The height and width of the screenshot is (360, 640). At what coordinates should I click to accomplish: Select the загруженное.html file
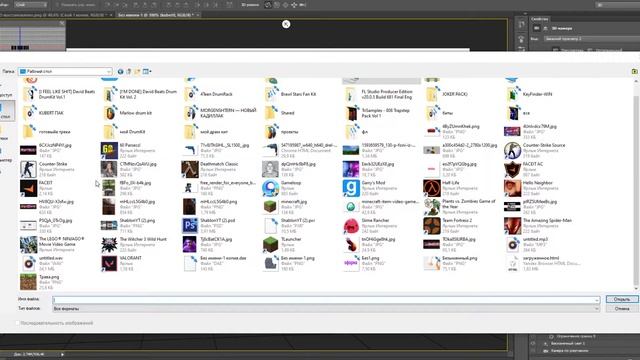543,263
